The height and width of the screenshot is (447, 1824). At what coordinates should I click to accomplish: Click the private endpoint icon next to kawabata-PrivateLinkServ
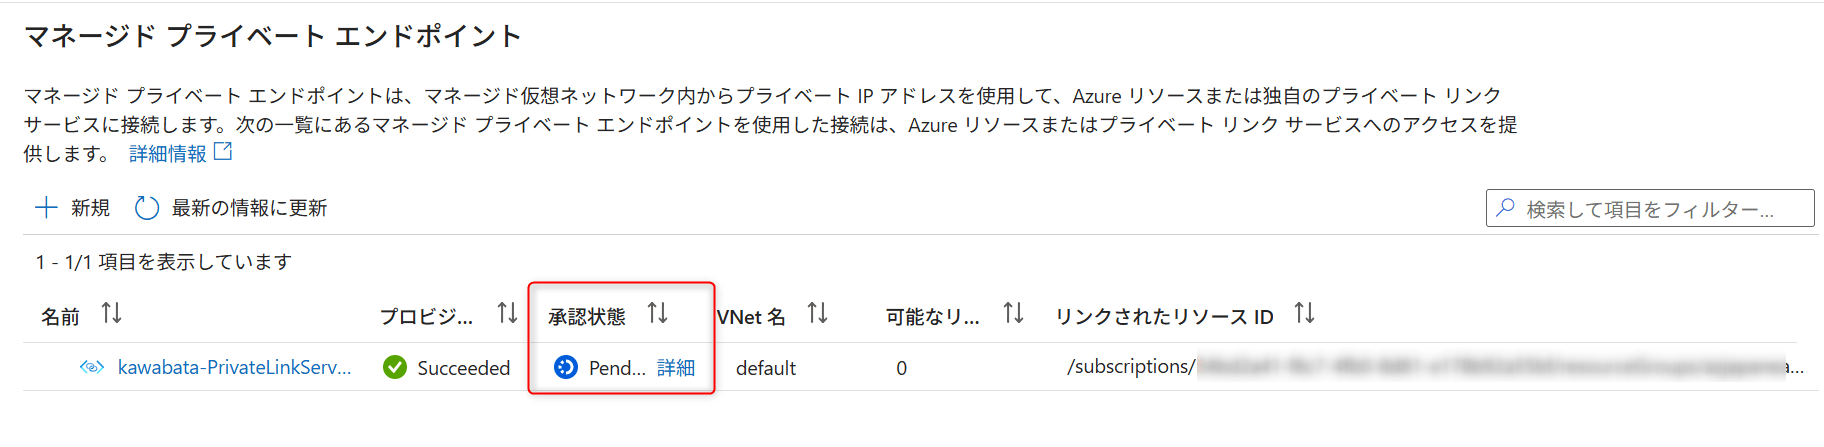(91, 367)
